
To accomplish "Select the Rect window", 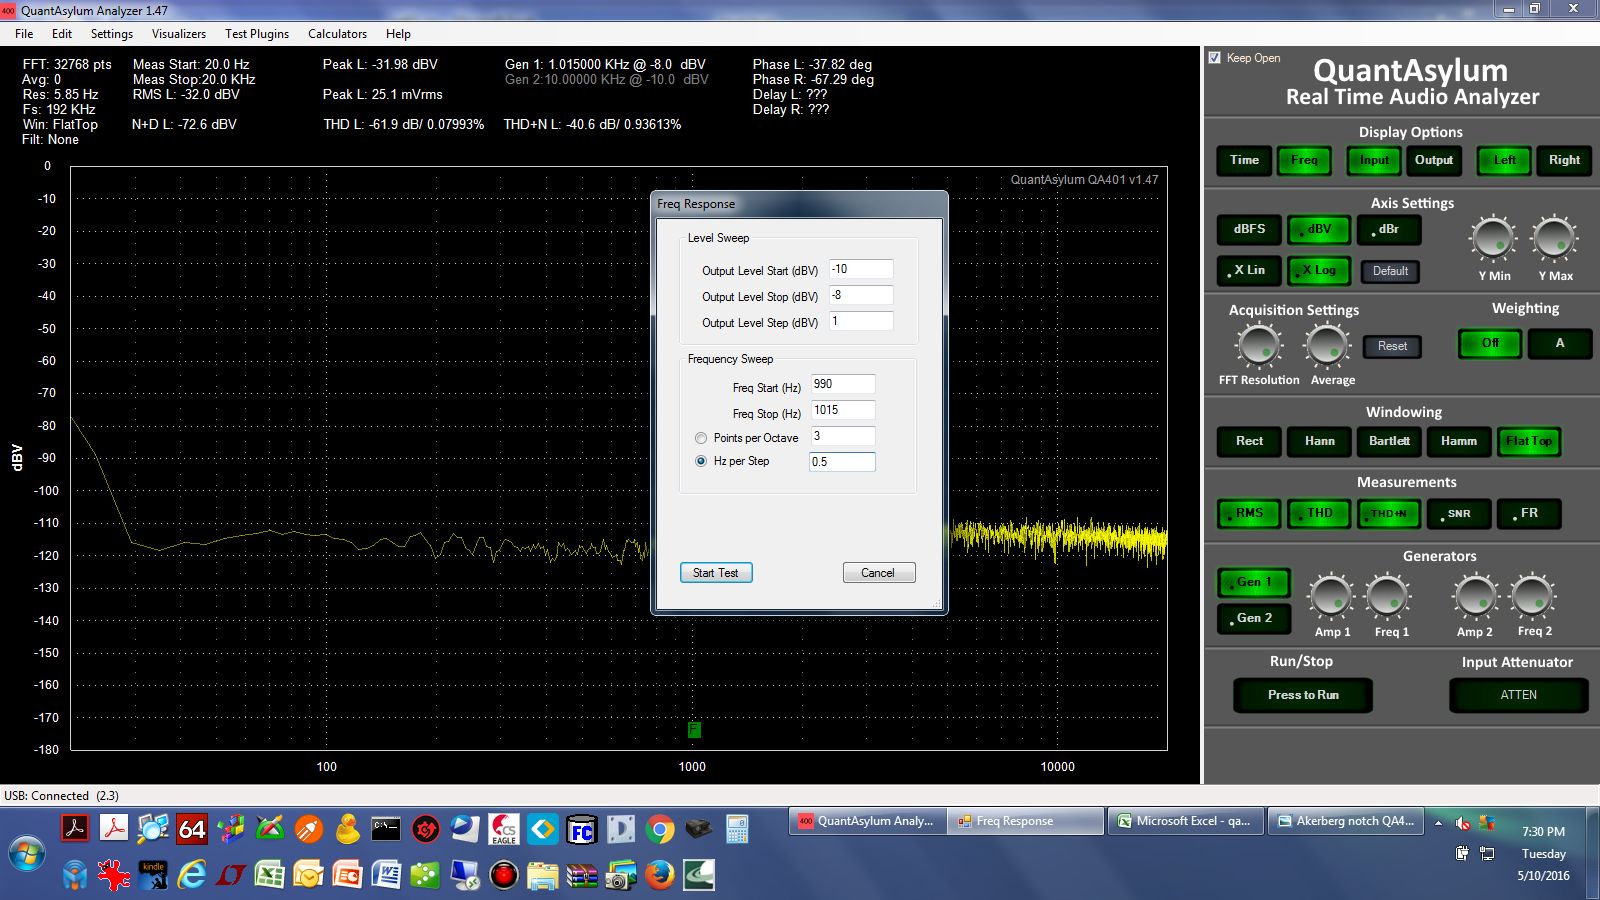I will point(1249,441).
